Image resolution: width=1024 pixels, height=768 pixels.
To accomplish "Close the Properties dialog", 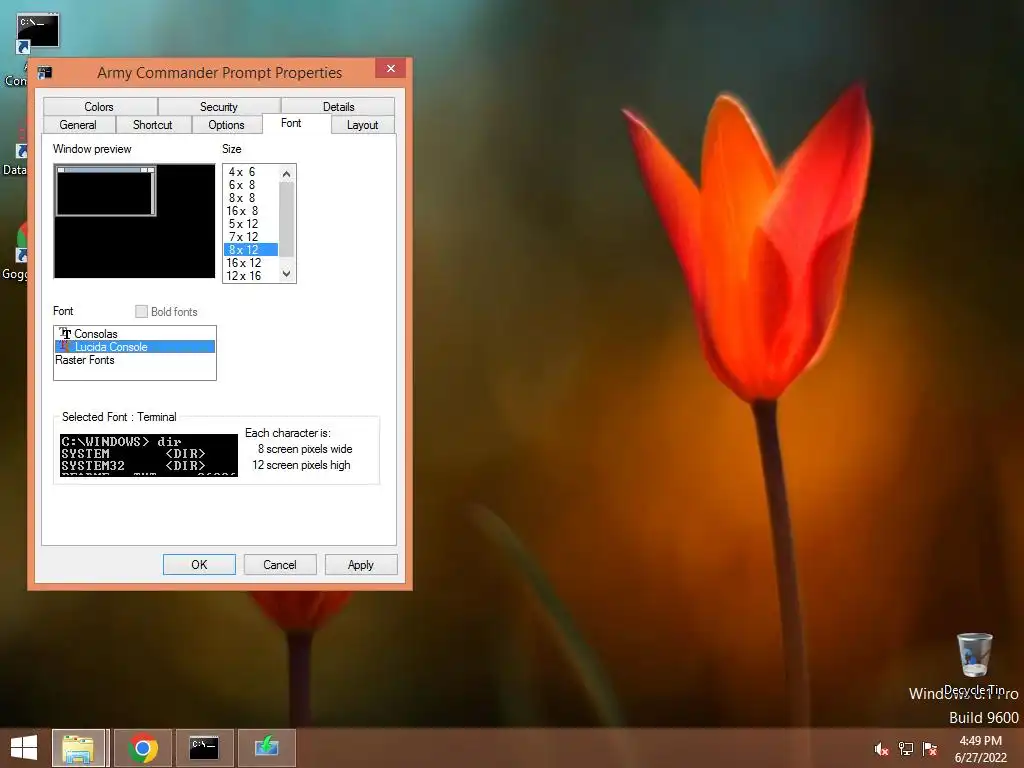I will 391,69.
